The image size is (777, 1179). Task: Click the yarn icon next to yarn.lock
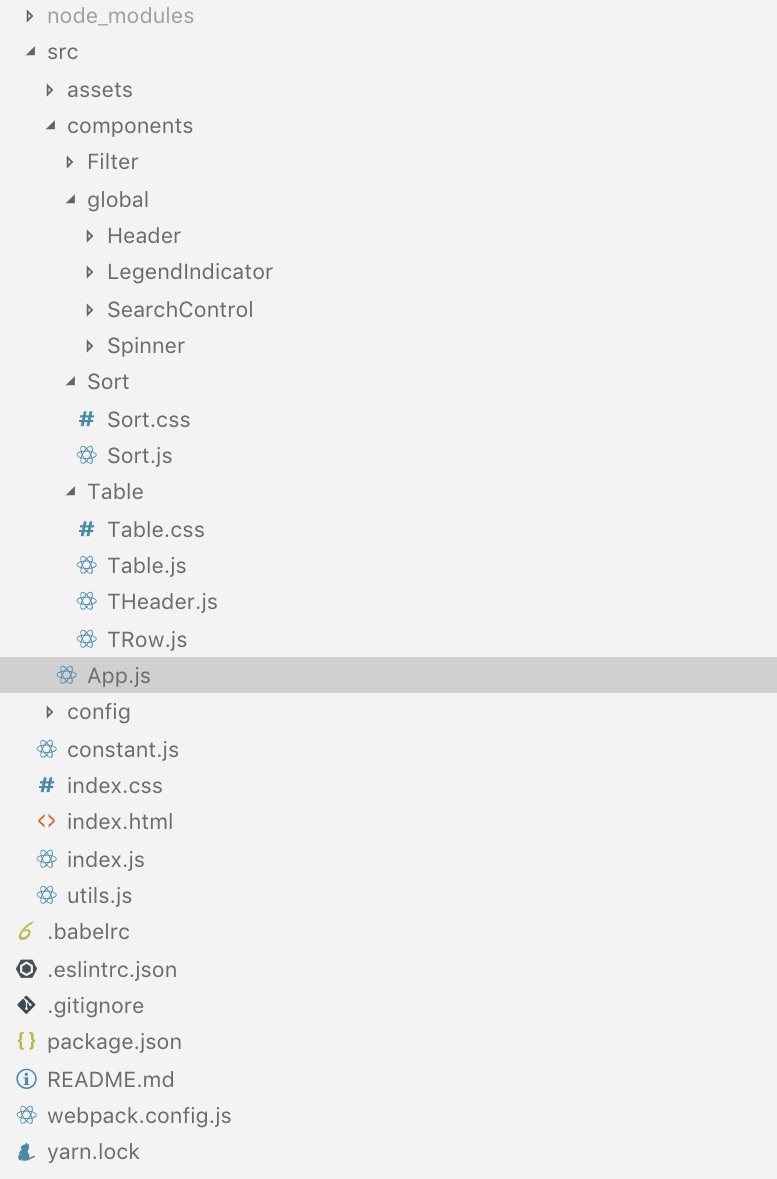[25, 1151]
